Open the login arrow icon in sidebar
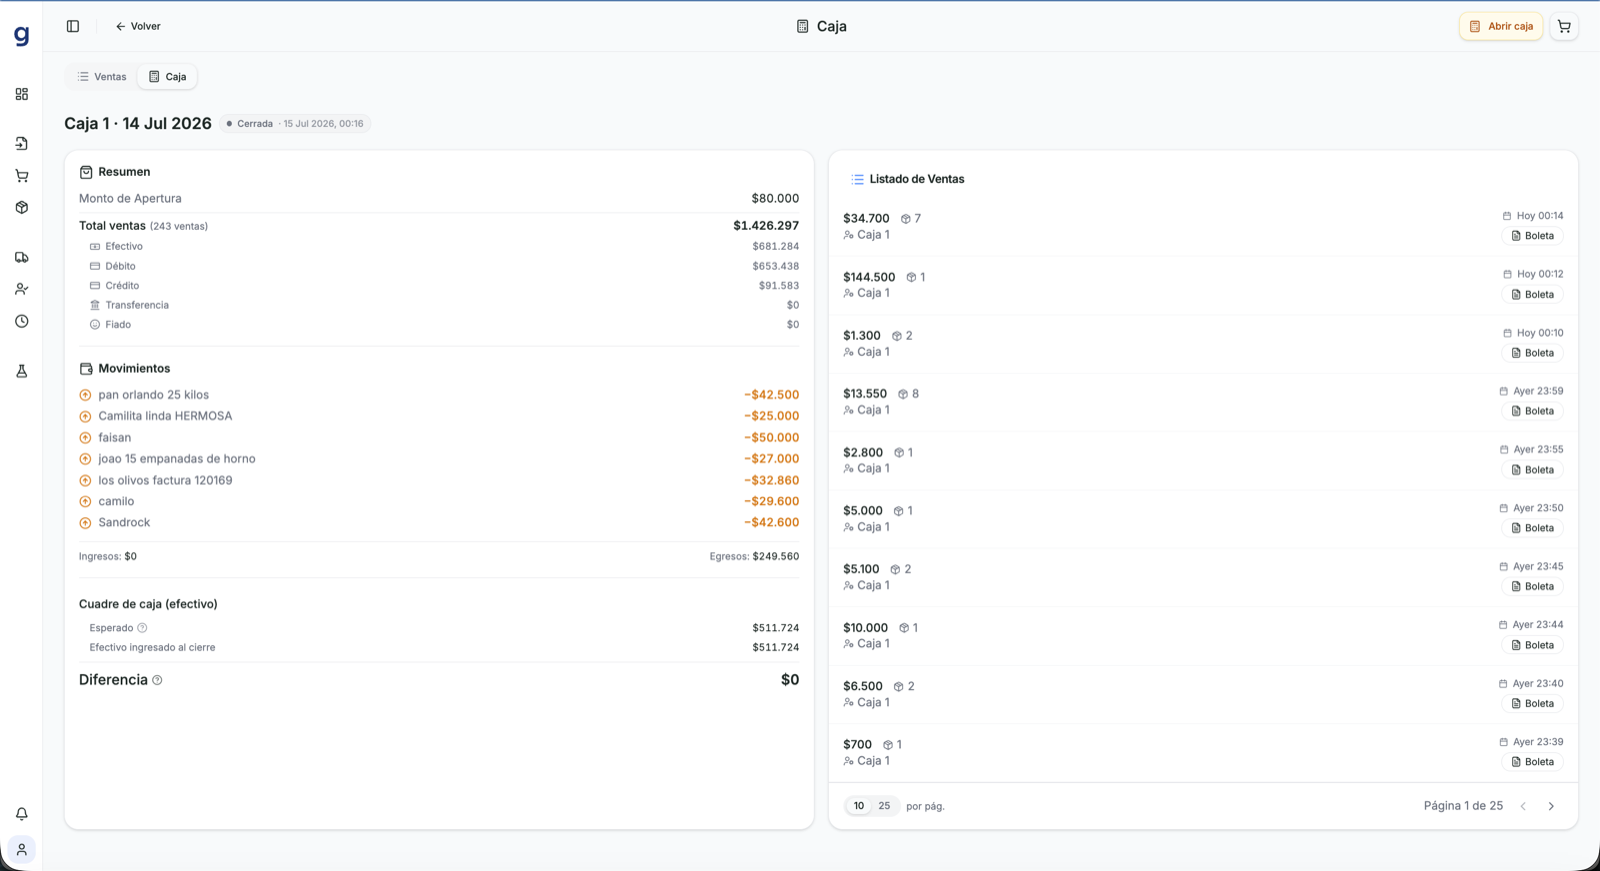This screenshot has height=871, width=1600. coord(21,144)
